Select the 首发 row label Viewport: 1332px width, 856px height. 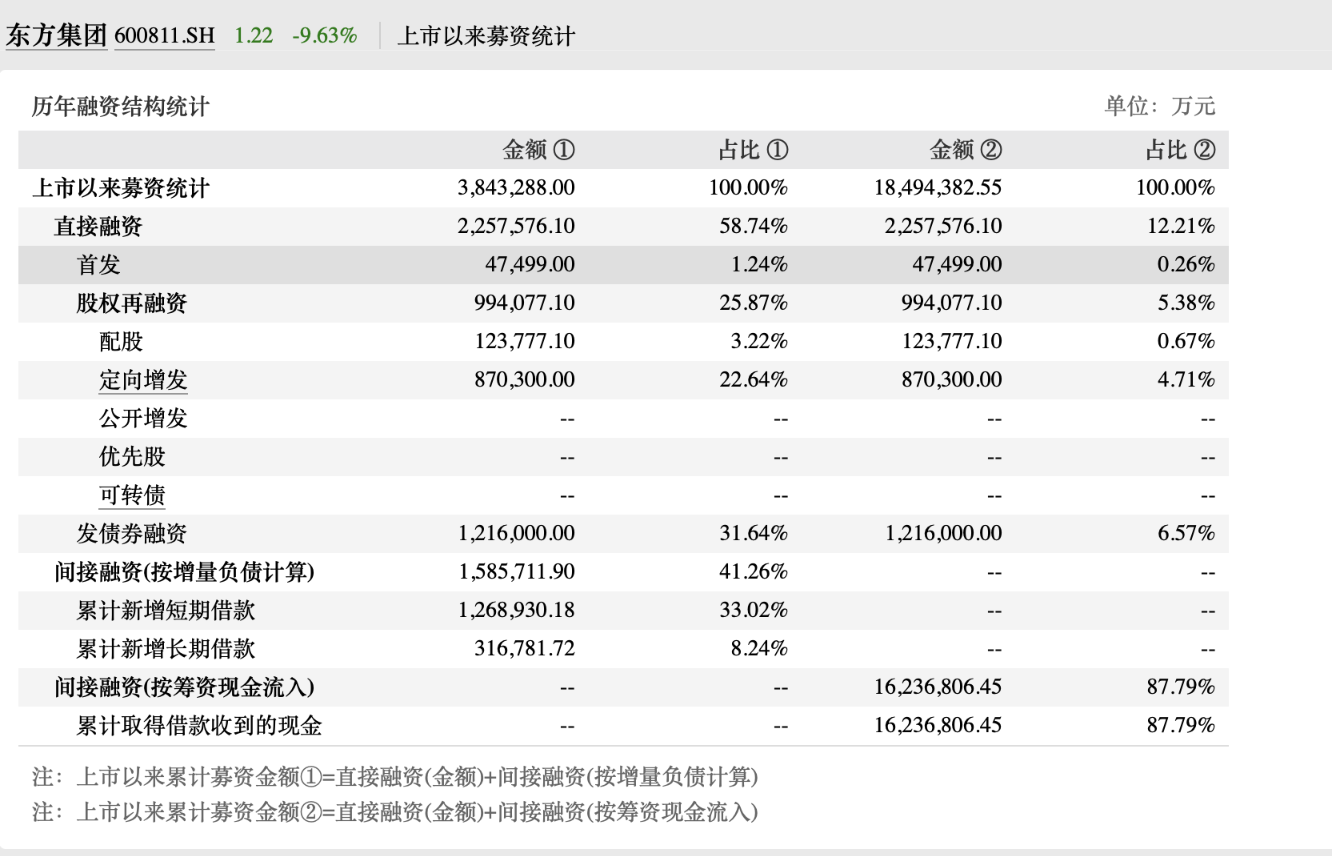99,265
